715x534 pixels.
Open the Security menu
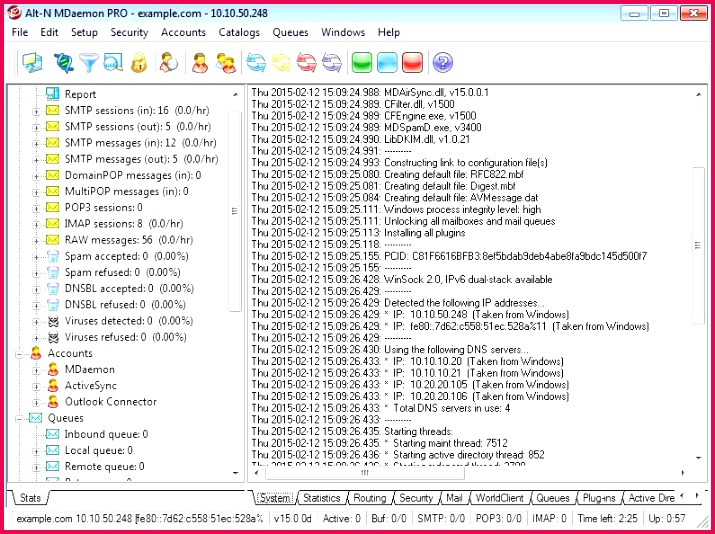[129, 32]
